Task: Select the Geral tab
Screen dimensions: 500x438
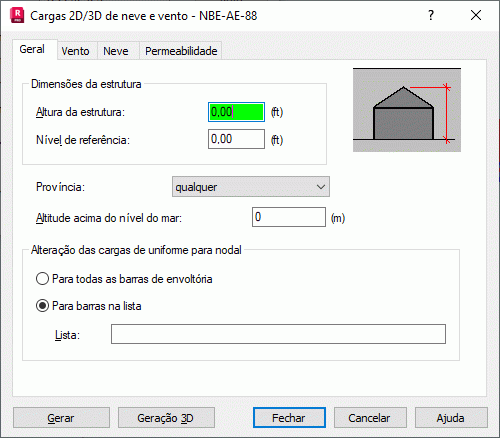Action: 32,49
